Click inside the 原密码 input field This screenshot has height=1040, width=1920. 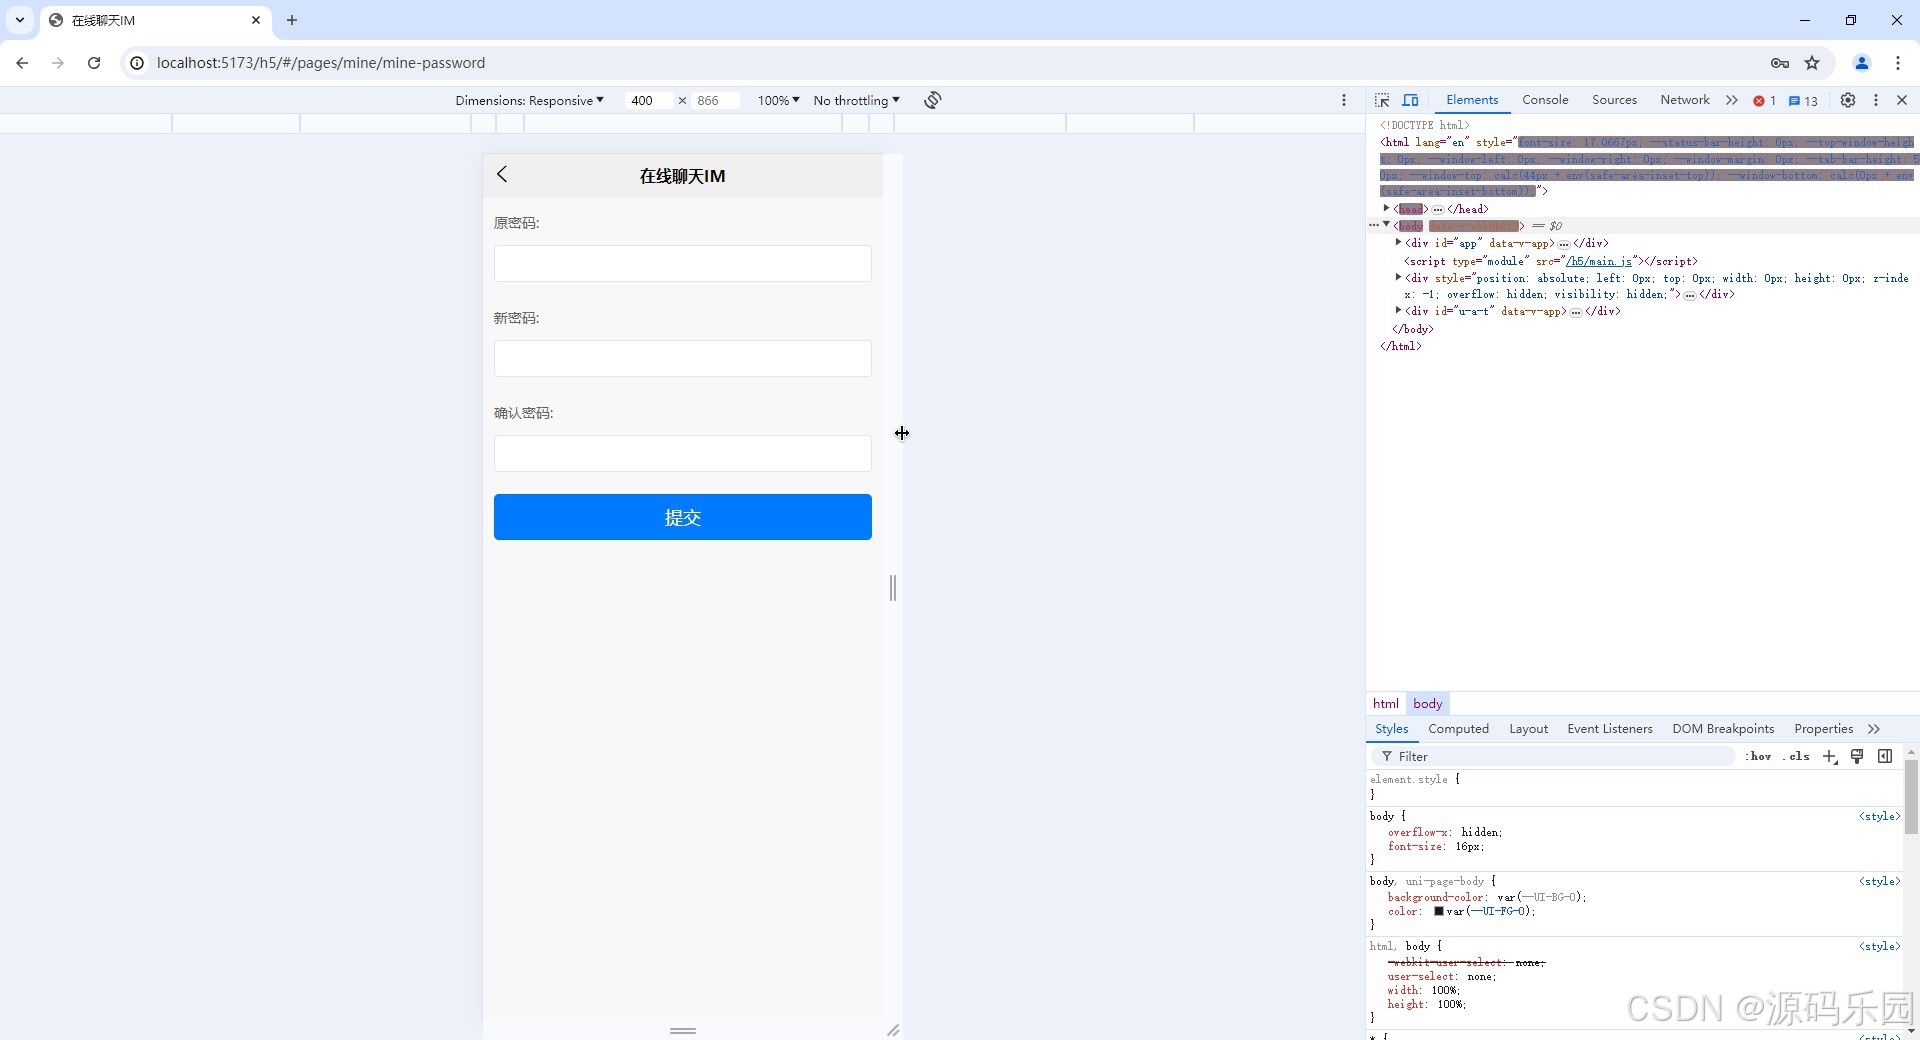(682, 263)
